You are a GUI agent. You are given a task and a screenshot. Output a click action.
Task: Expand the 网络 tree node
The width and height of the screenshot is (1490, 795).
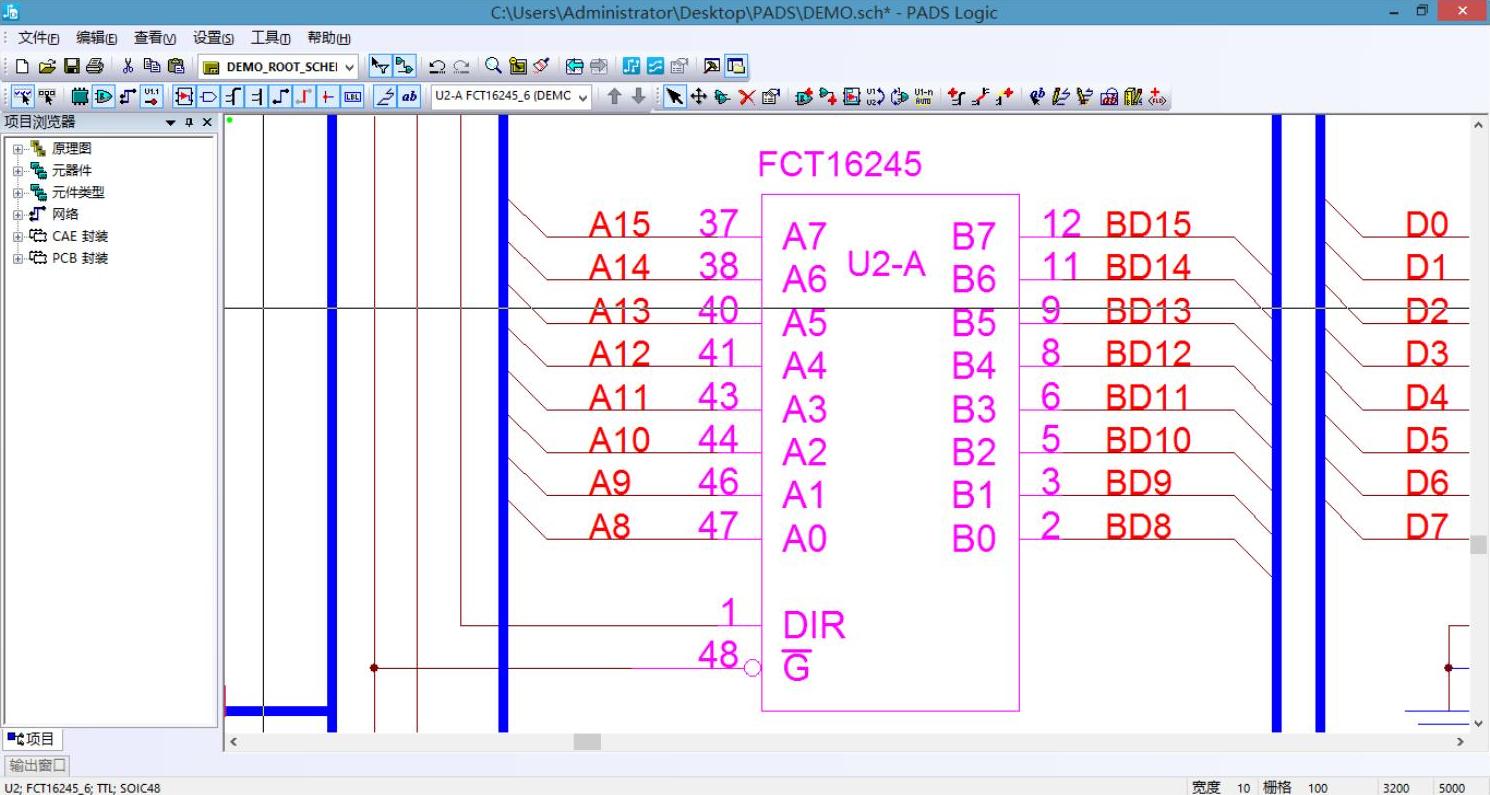[17, 215]
